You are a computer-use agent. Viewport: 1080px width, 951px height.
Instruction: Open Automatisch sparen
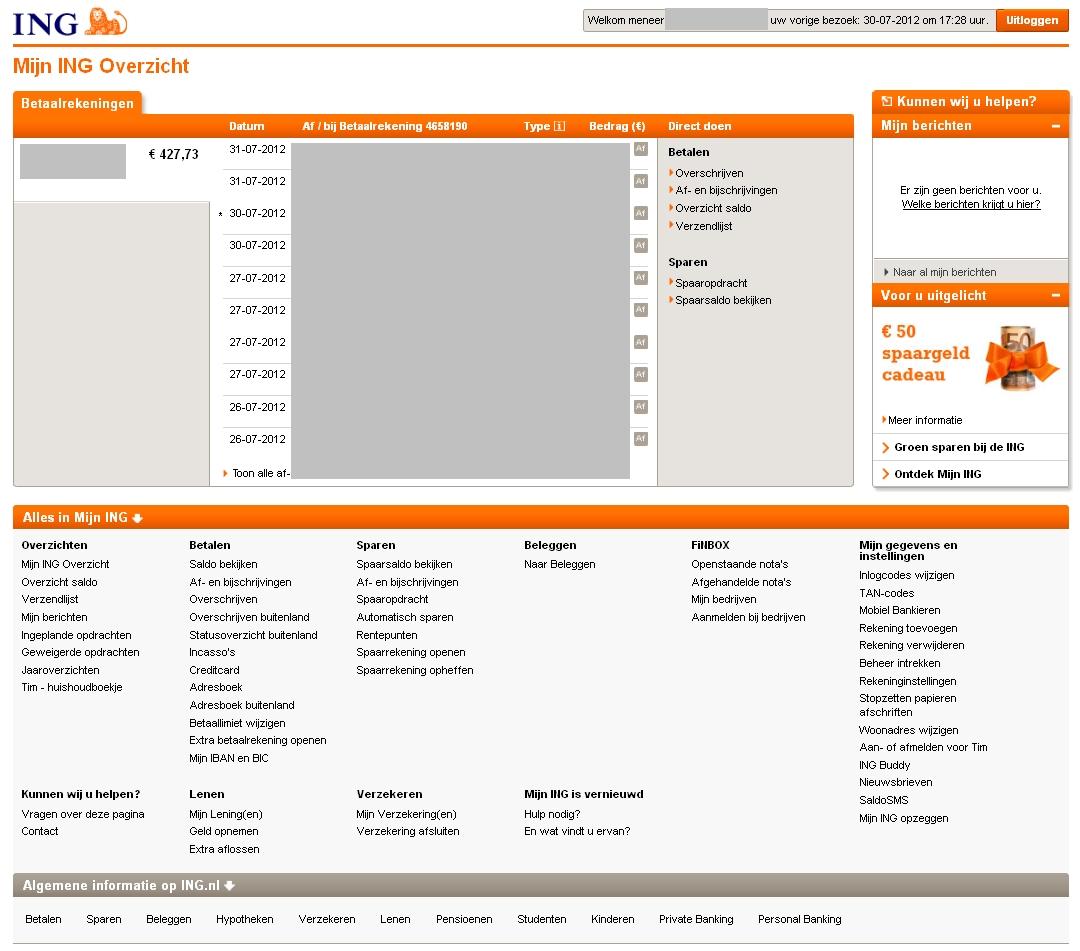pos(404,617)
